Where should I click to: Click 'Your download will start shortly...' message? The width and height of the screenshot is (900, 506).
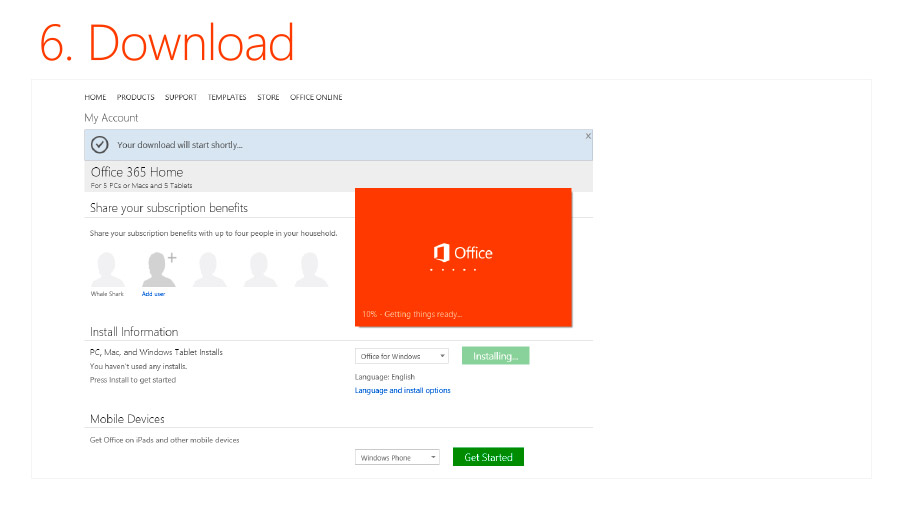coord(180,145)
